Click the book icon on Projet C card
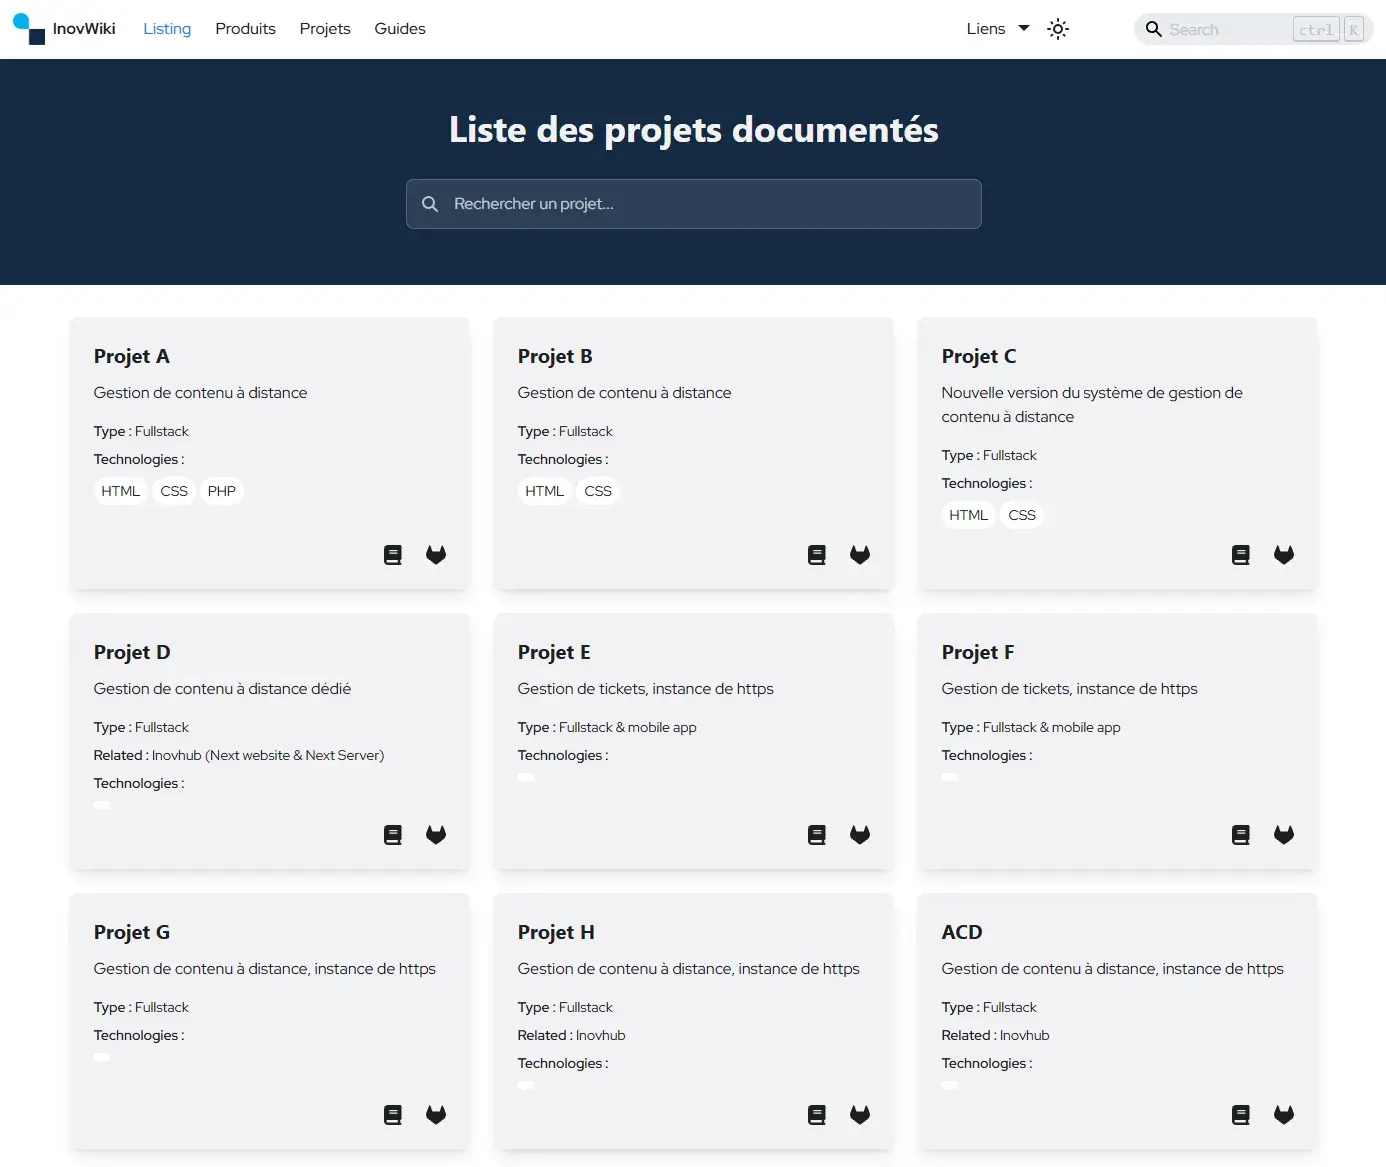Viewport: 1386px width, 1167px height. tap(1240, 554)
